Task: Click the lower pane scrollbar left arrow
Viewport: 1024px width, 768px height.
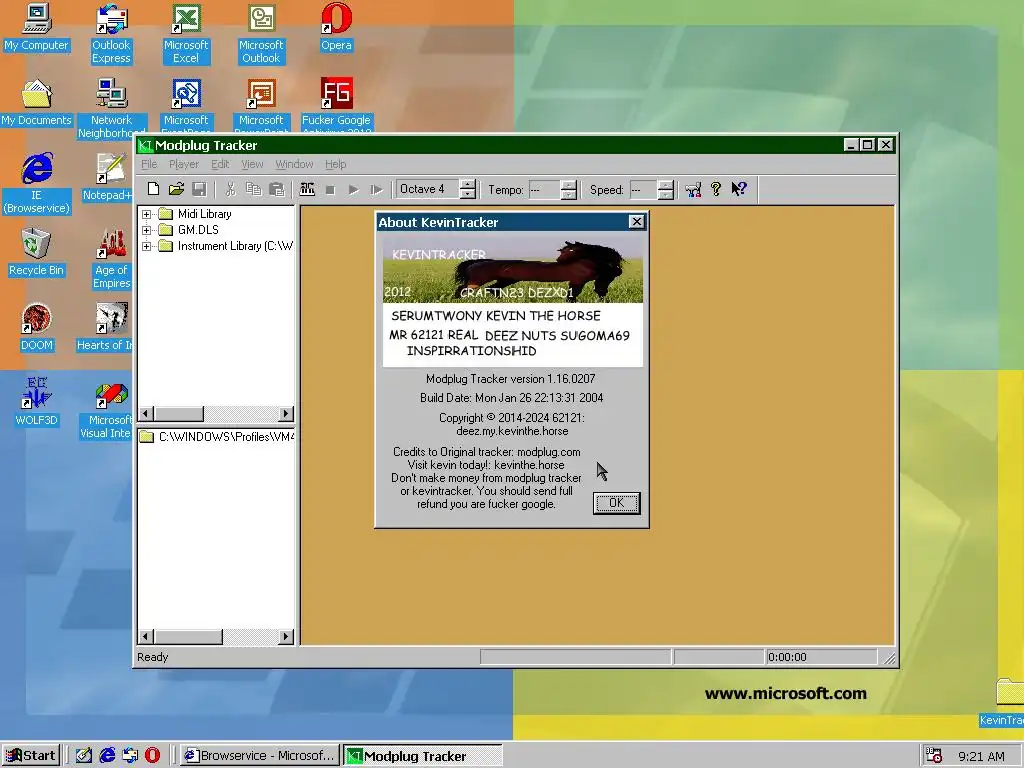Action: tap(146, 636)
